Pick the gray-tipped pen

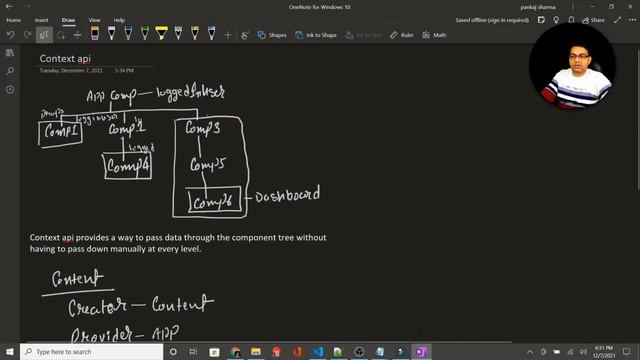coord(178,33)
